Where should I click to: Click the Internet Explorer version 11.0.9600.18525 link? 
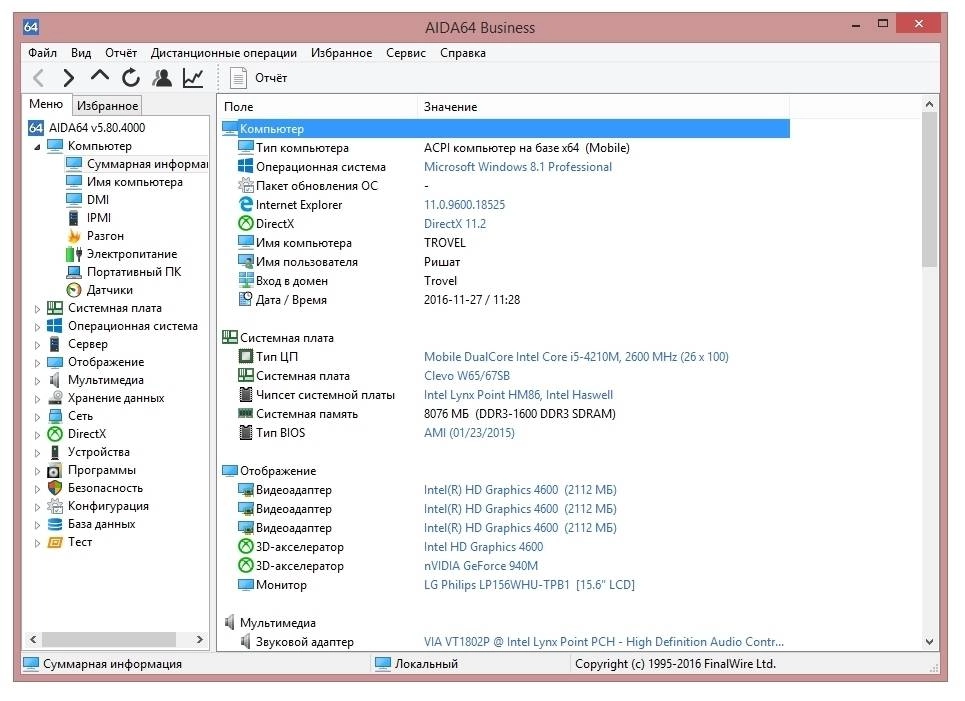tap(464, 205)
